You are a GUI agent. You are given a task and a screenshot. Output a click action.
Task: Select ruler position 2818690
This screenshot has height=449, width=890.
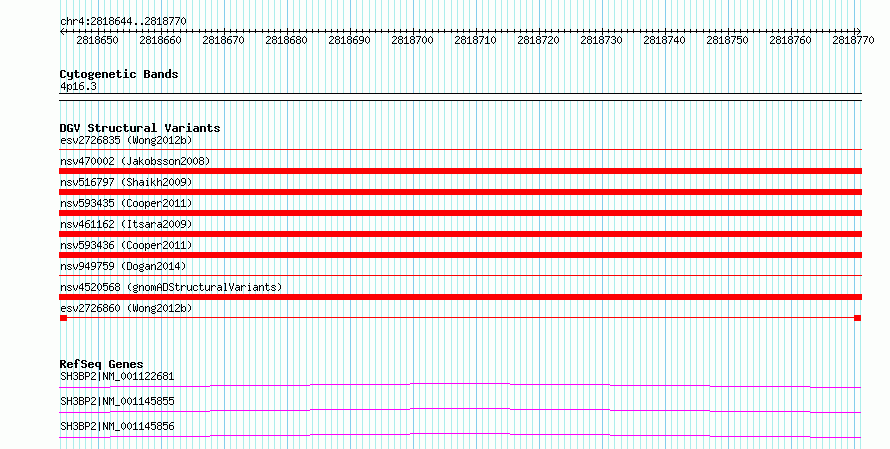349,40
